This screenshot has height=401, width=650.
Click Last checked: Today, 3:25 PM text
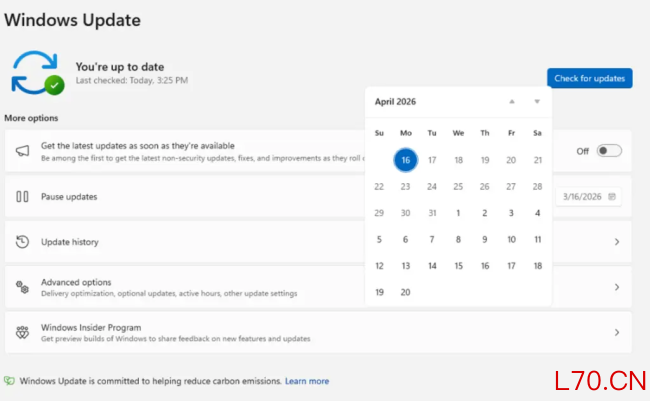tap(132, 80)
